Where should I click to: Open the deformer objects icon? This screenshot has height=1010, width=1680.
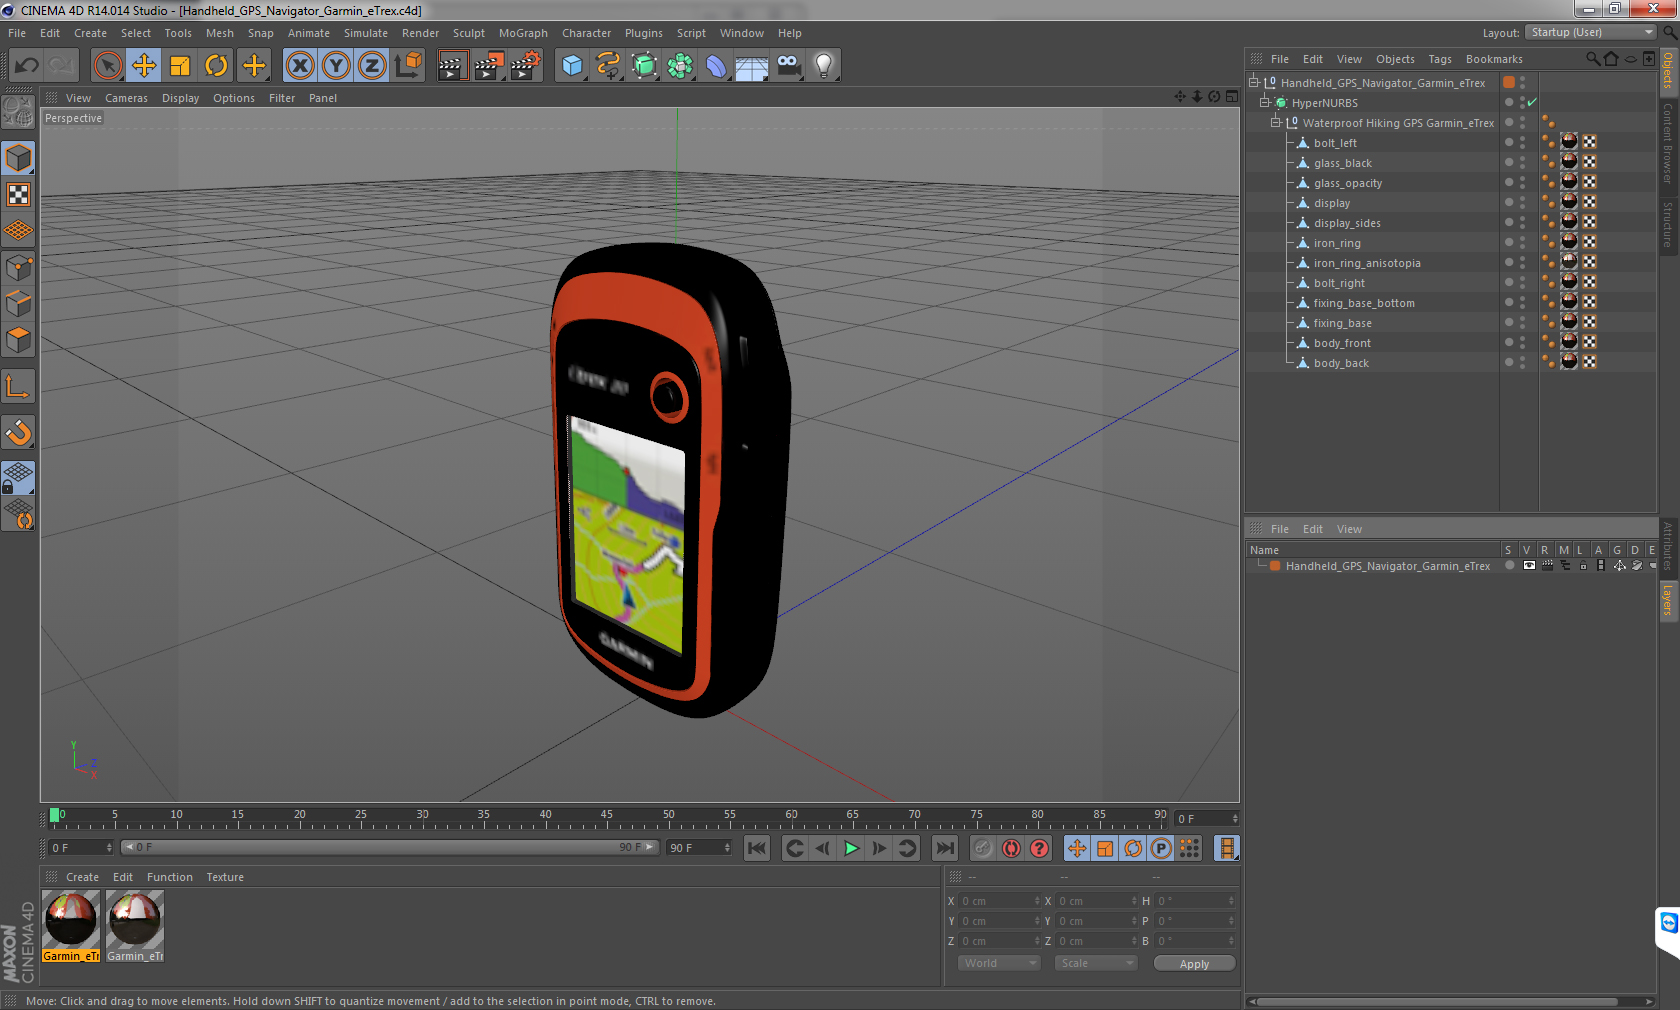tap(716, 66)
